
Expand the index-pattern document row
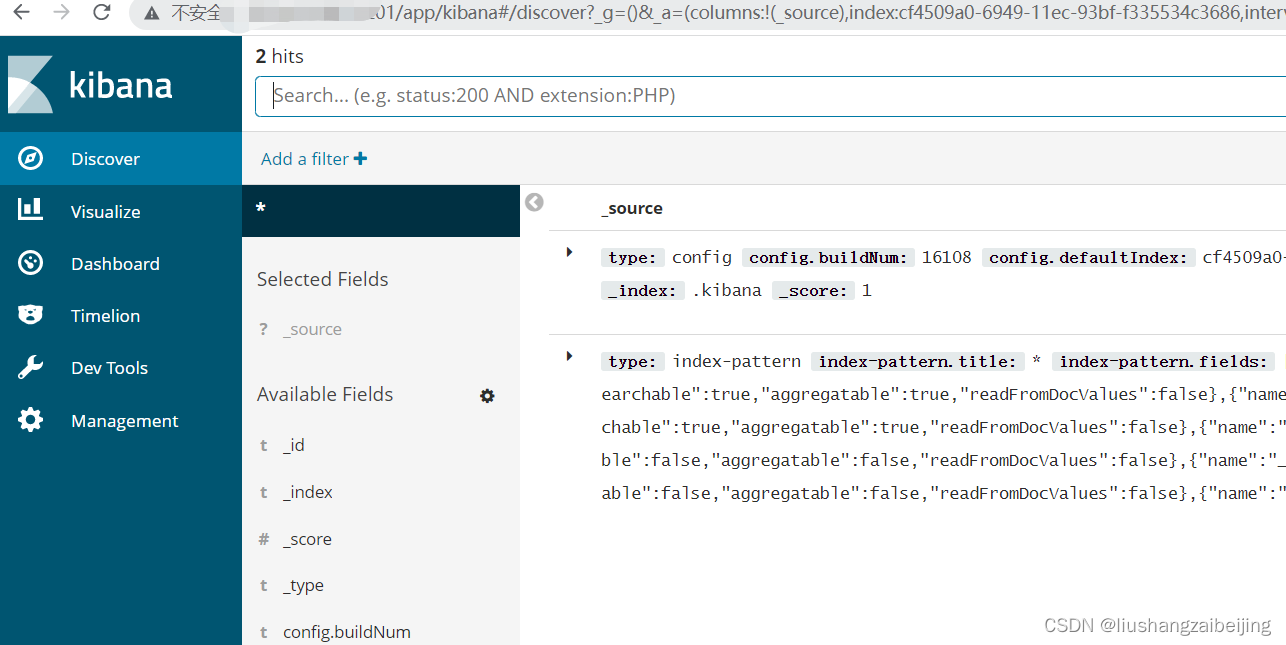569,356
